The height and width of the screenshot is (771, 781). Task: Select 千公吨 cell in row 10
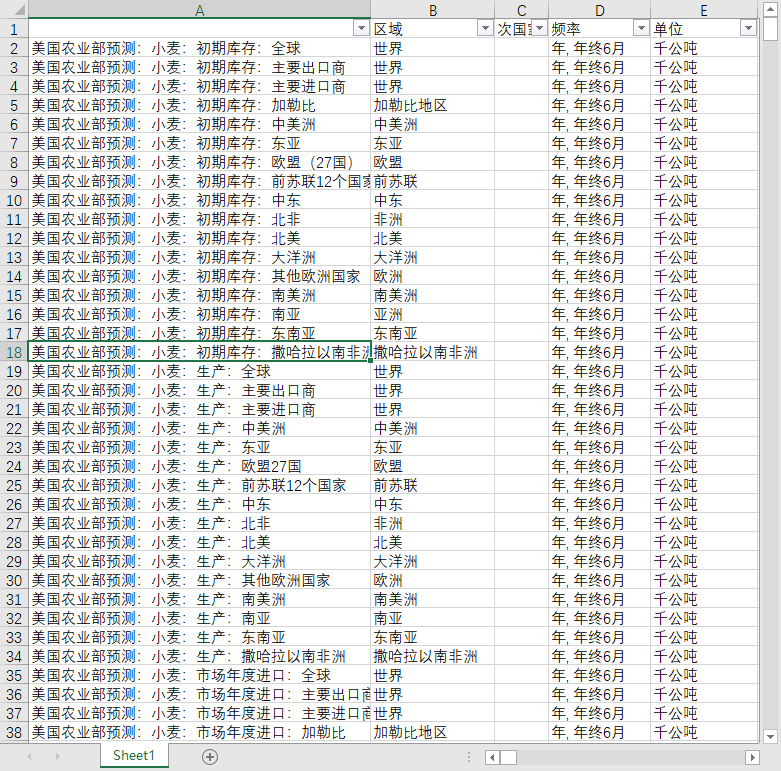[x=704, y=200]
